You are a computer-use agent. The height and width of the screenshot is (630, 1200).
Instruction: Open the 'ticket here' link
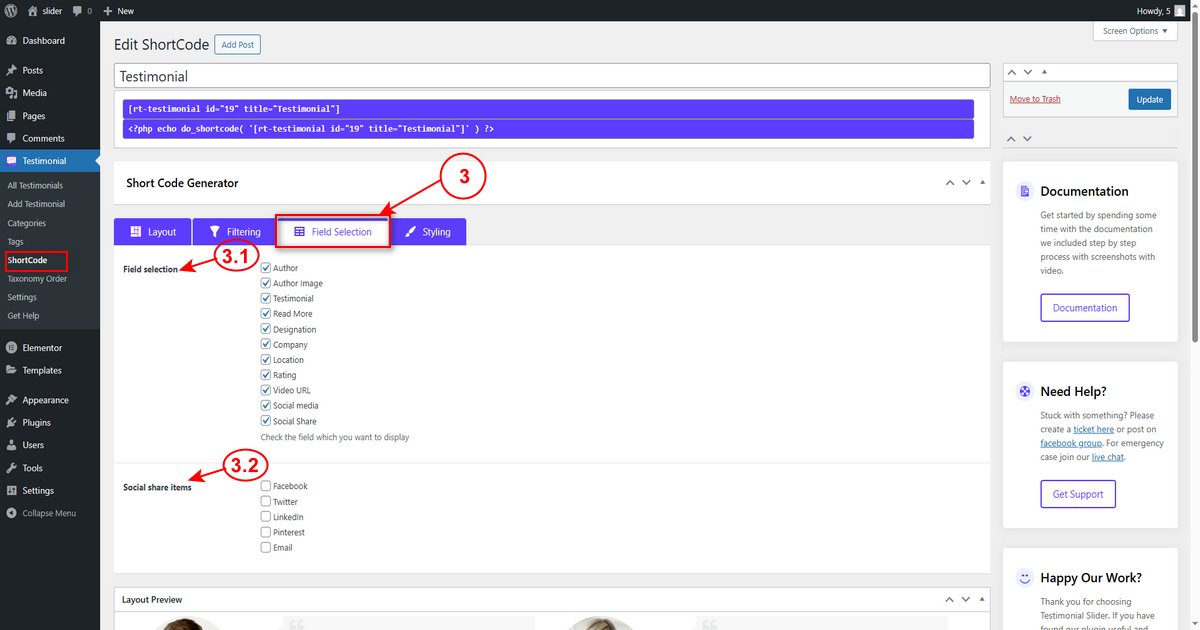point(1093,429)
